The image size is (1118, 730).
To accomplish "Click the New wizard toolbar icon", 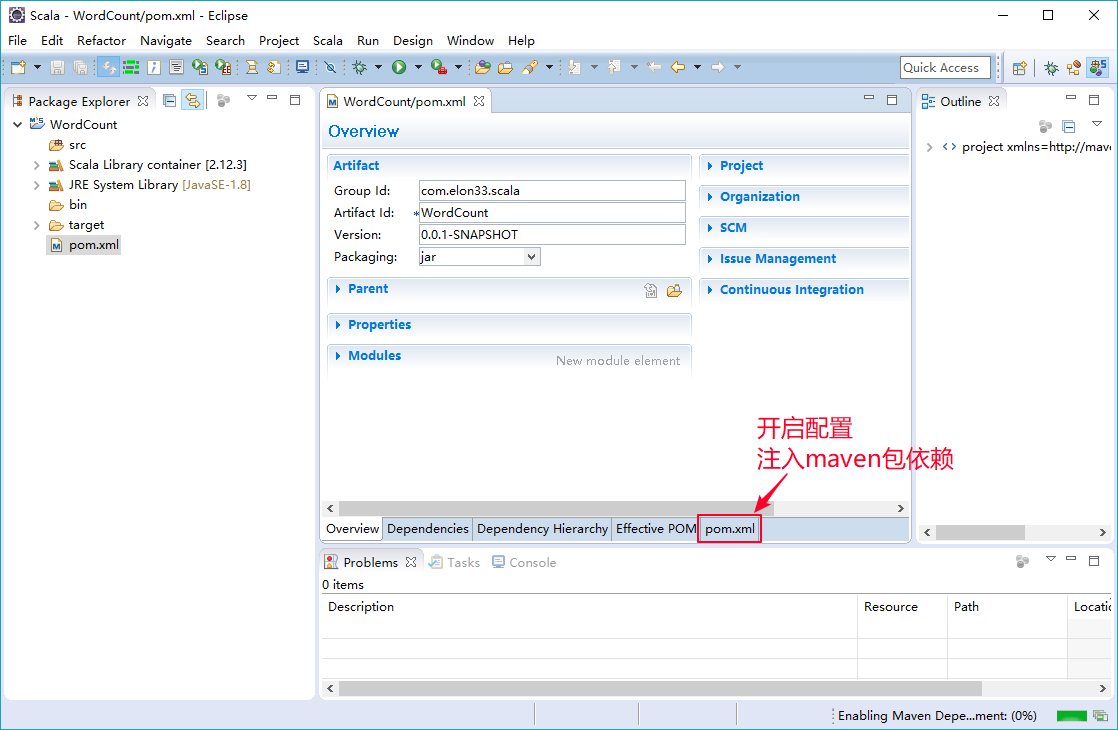I will (x=18, y=67).
